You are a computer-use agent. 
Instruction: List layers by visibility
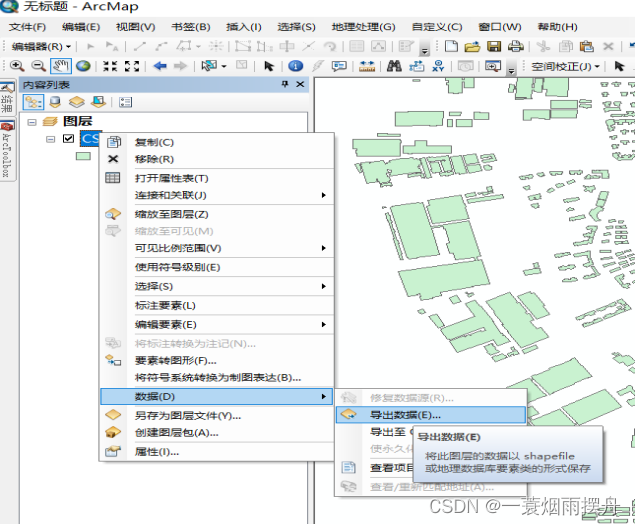(x=77, y=102)
